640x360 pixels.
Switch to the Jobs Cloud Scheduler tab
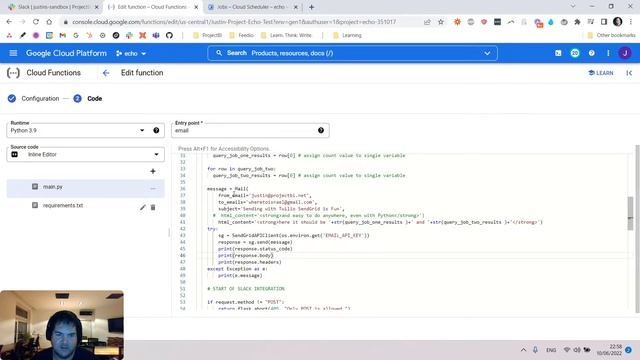(251, 7)
